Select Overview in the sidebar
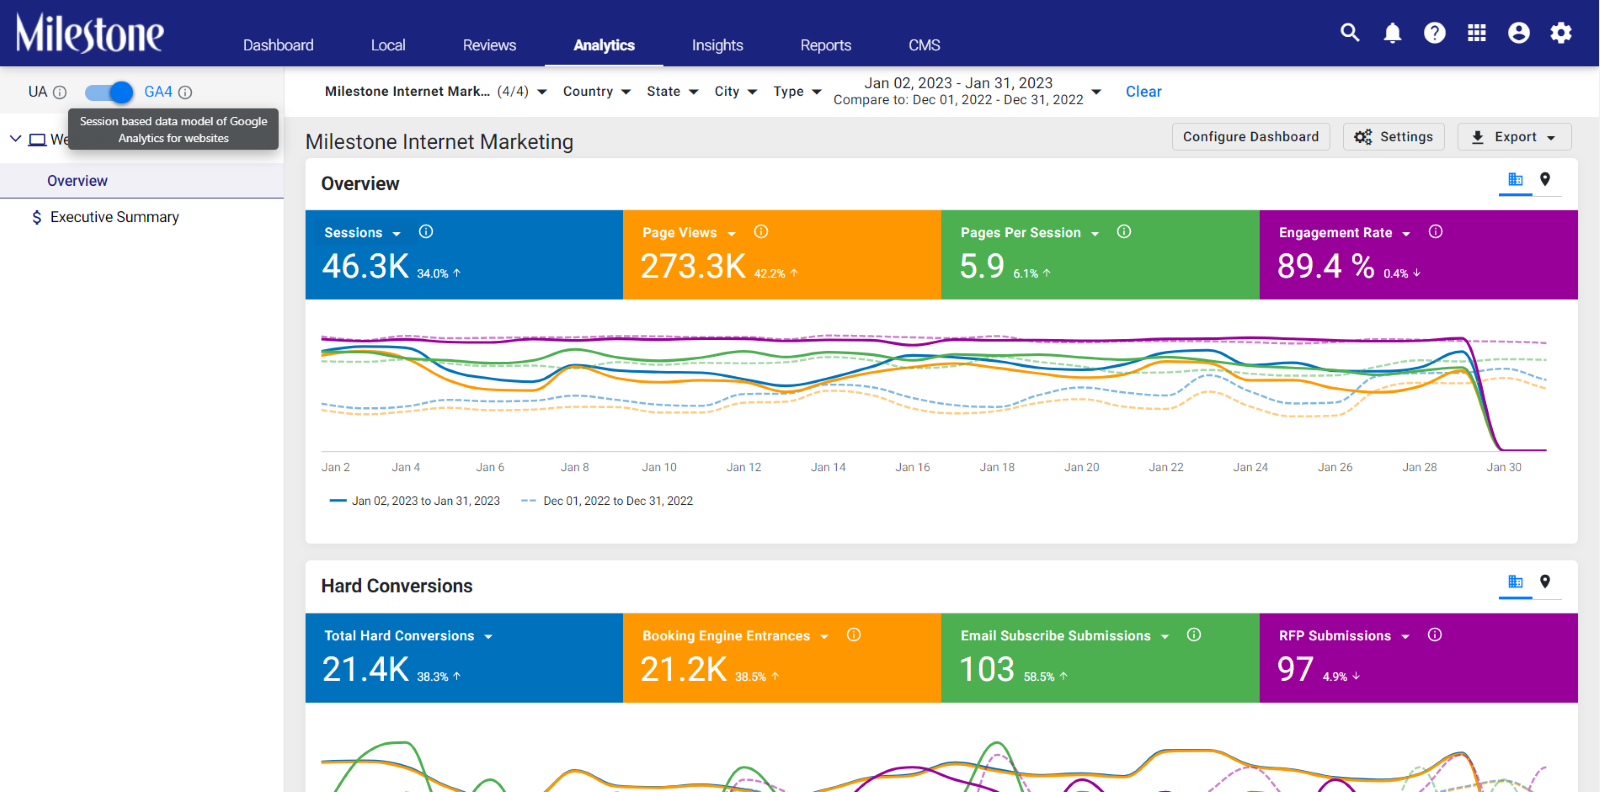The height and width of the screenshot is (792, 1600). tap(142, 181)
